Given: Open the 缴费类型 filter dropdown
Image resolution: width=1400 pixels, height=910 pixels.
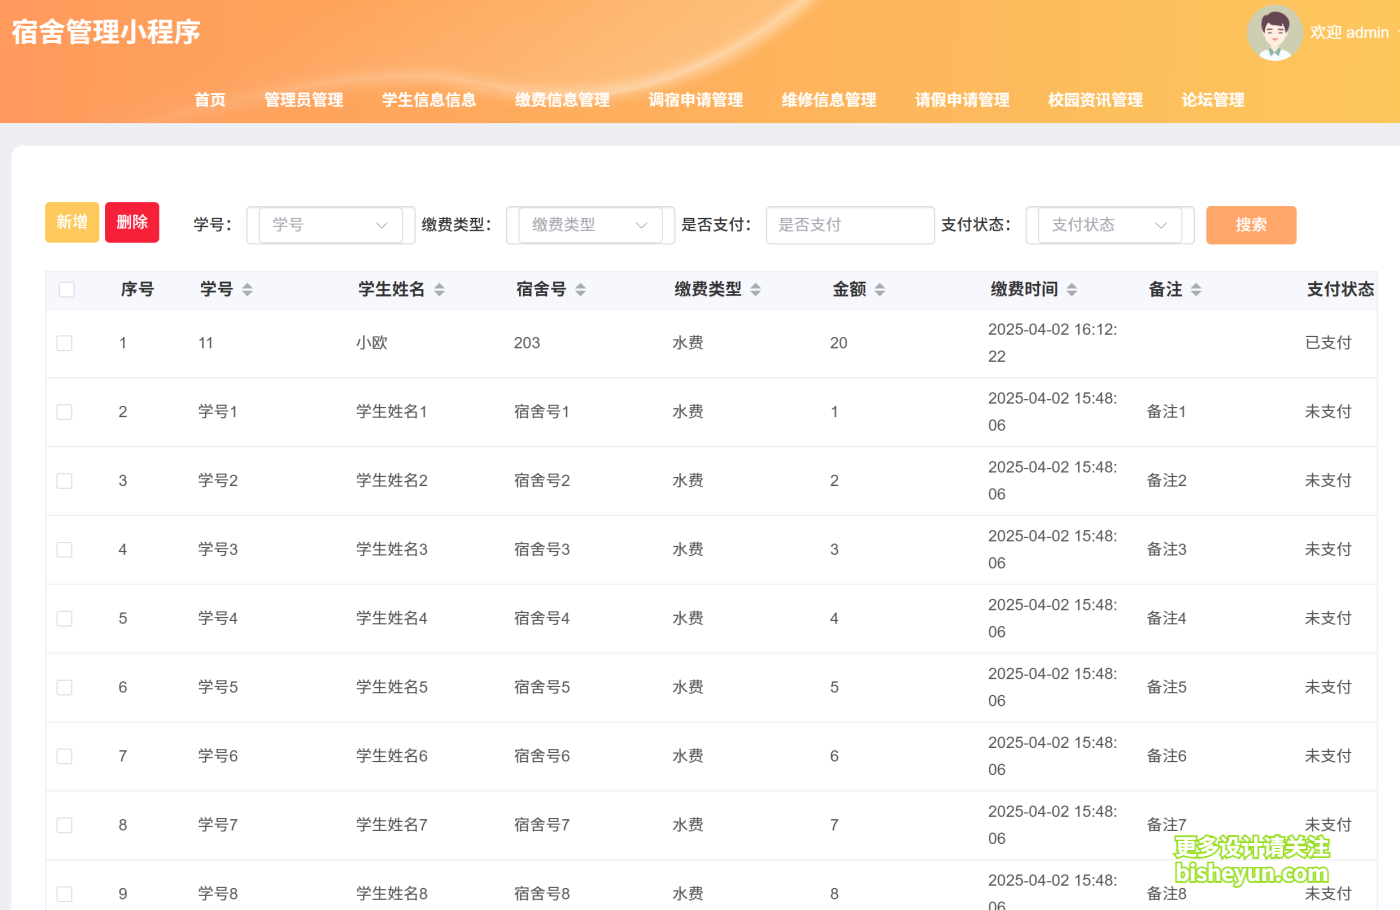Looking at the screenshot, I should coord(591,225).
